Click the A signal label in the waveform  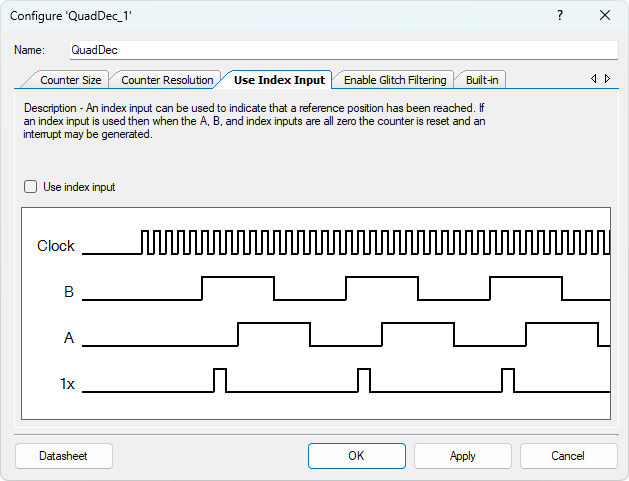point(68,338)
